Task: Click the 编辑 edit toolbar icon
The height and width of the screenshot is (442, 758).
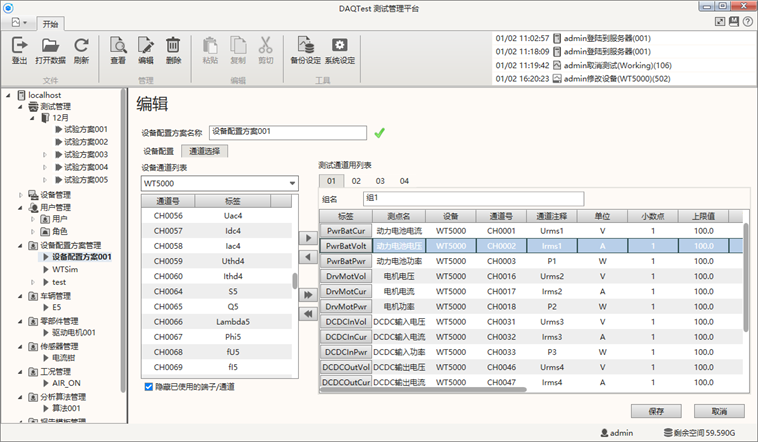Action: click(146, 46)
